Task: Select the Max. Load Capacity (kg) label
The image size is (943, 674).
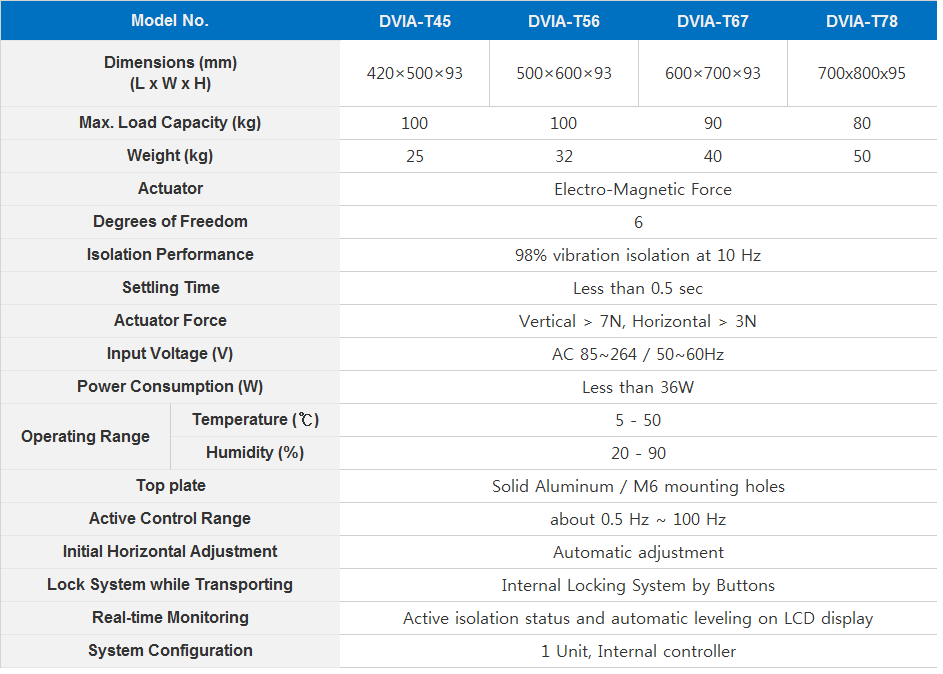Action: point(170,123)
